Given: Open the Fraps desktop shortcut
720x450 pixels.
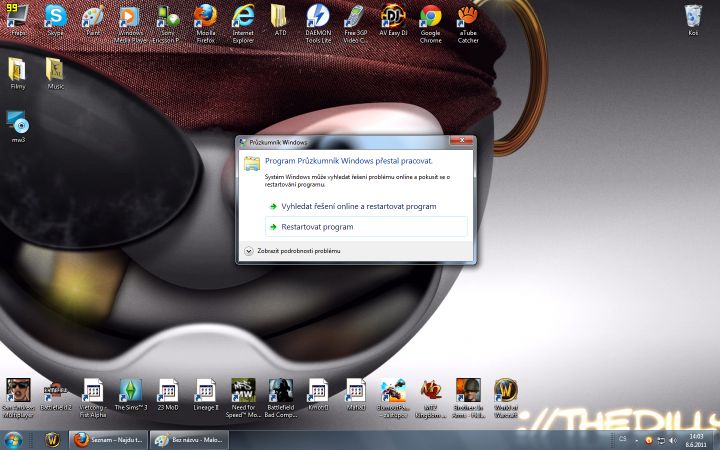Looking at the screenshot, I should pos(17,21).
